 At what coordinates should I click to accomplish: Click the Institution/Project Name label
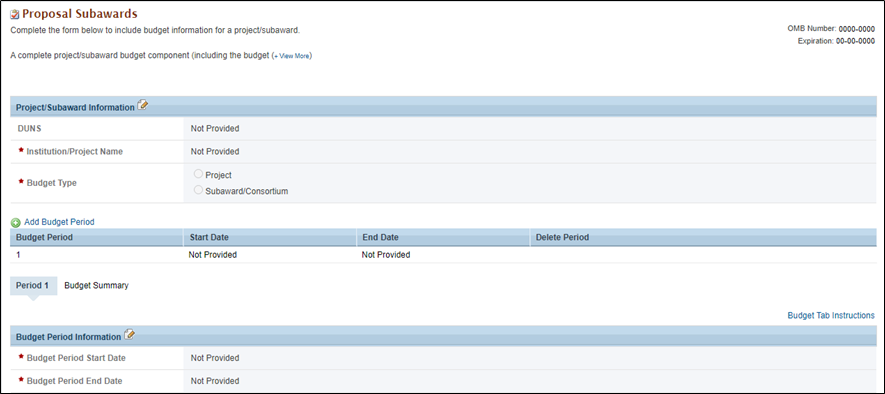pos(75,151)
